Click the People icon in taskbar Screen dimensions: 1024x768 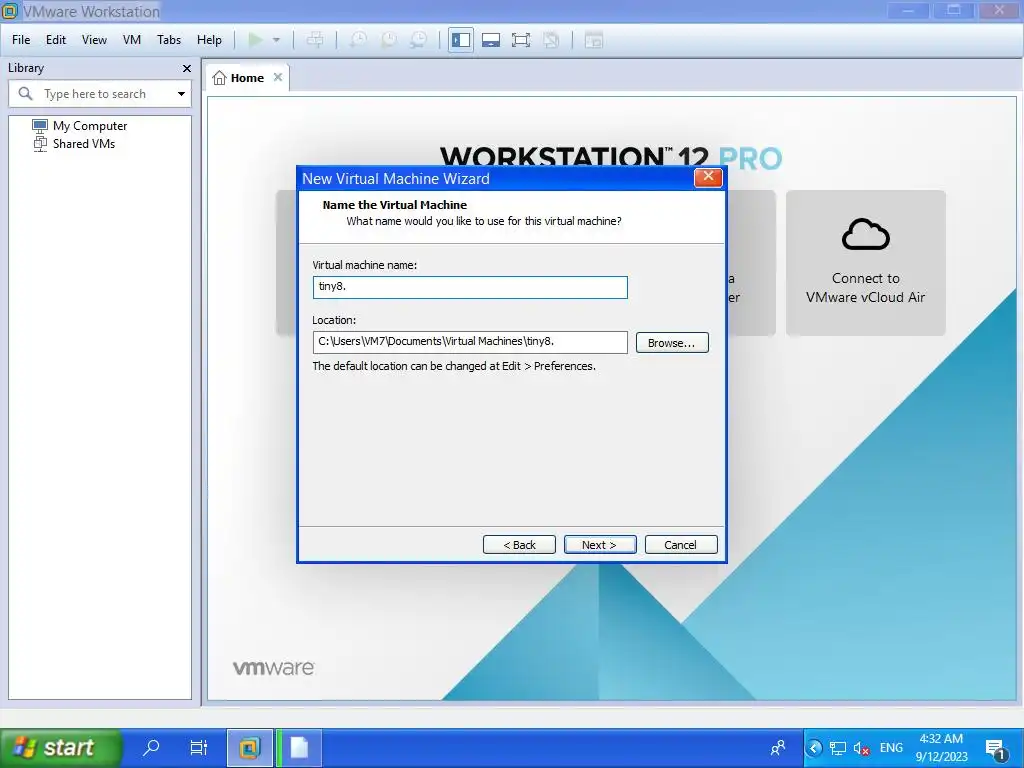point(778,748)
